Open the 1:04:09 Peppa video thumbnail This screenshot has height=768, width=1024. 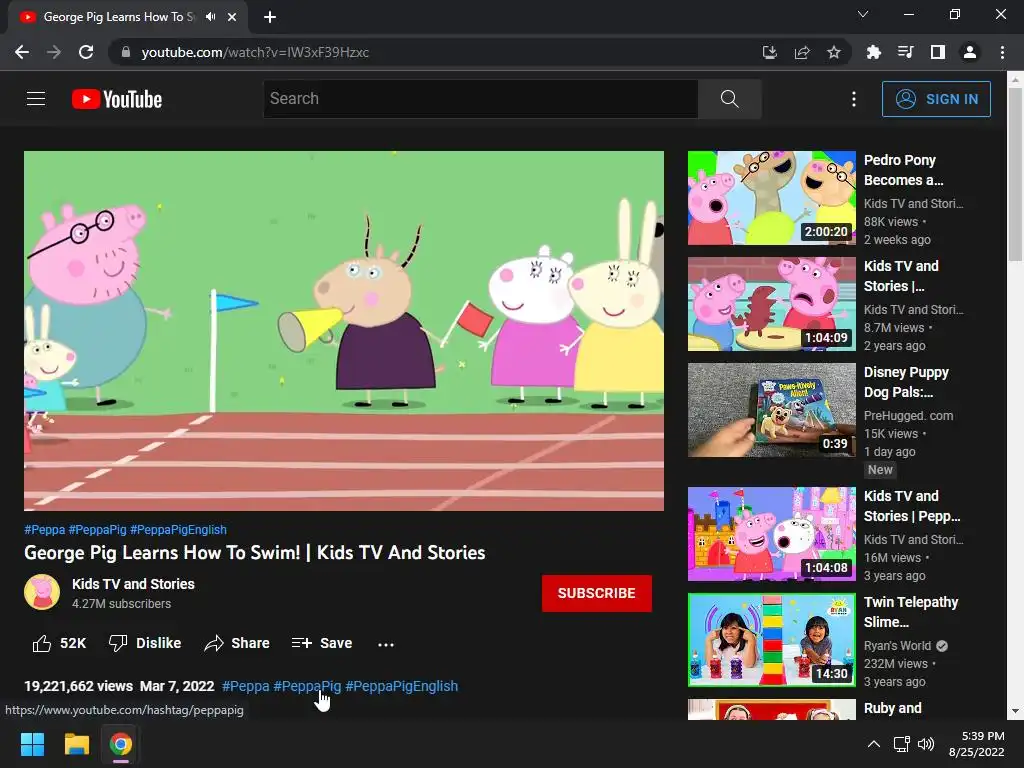(772, 304)
